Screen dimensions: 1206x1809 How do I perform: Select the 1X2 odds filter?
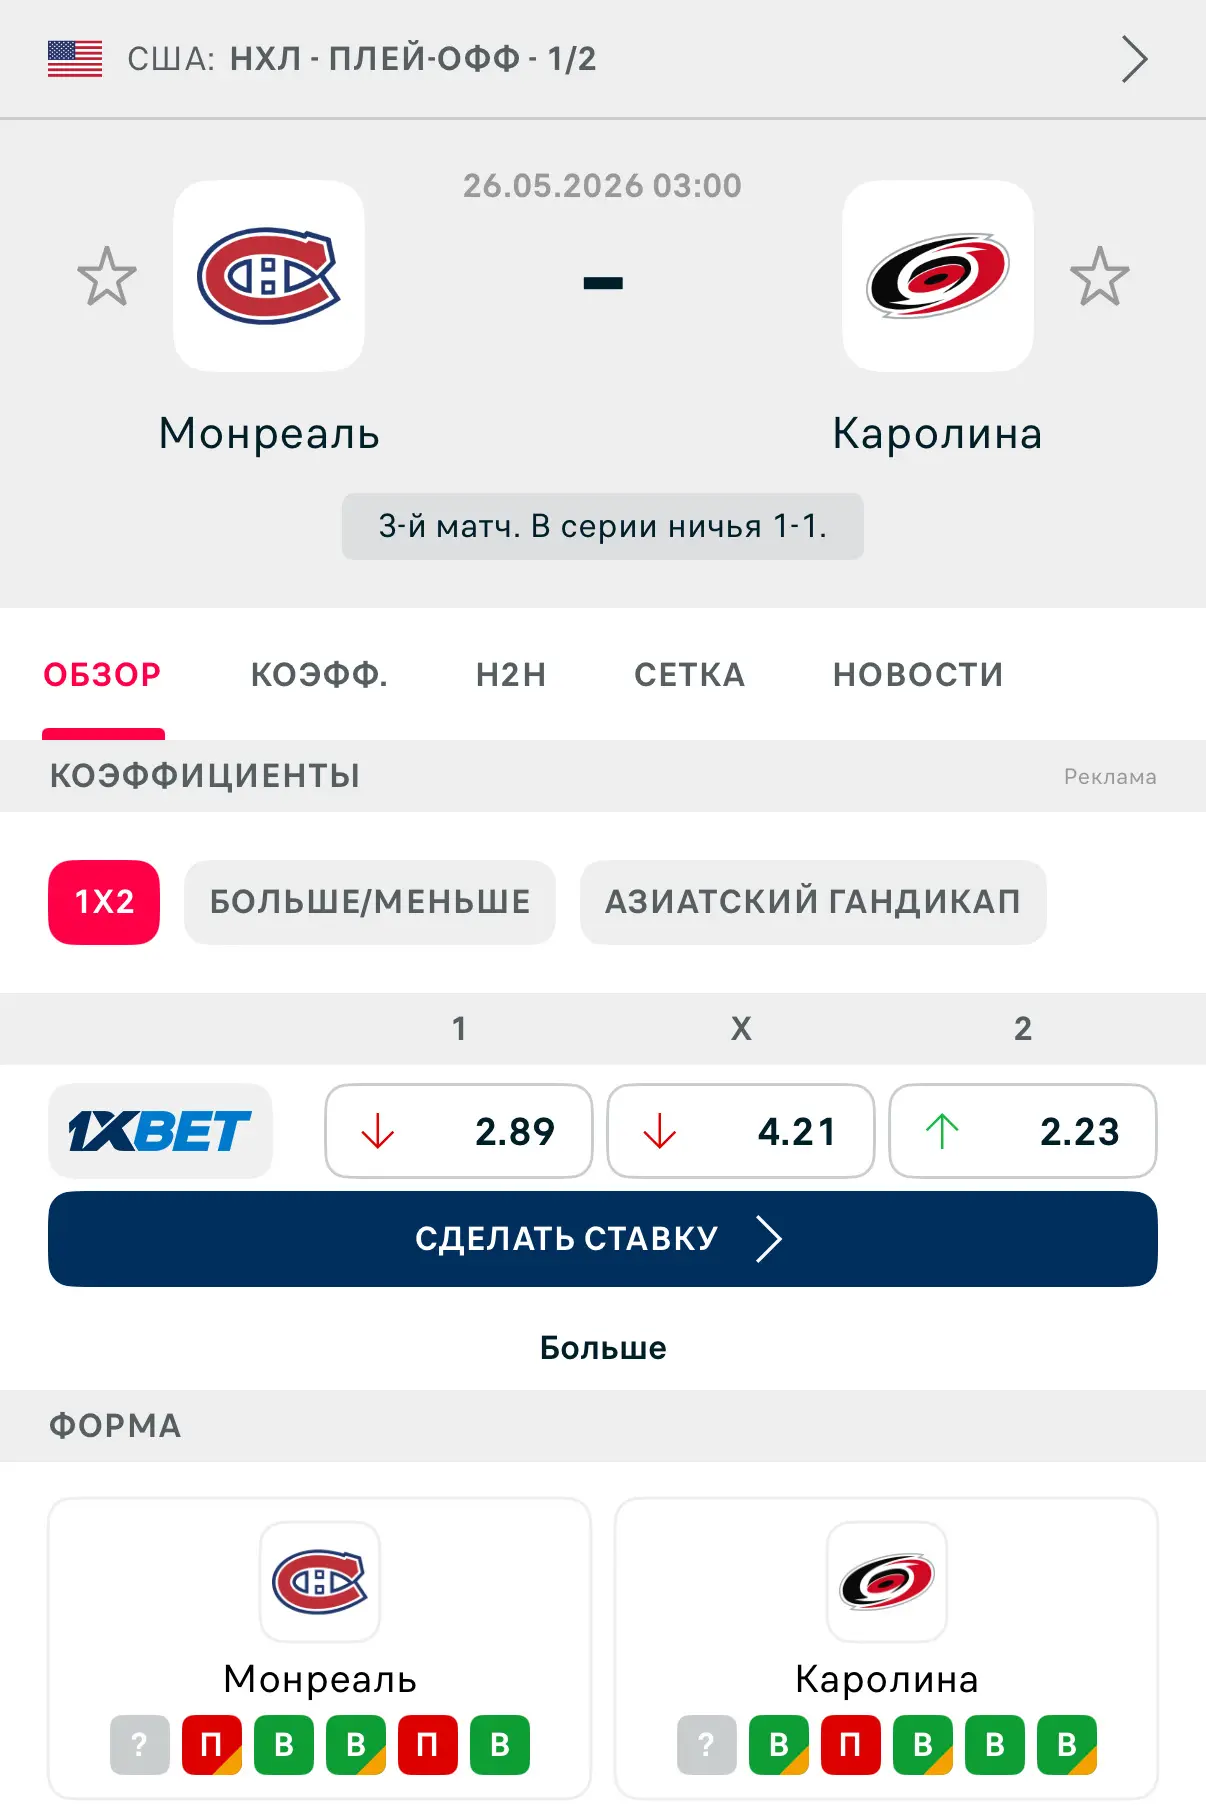(104, 902)
